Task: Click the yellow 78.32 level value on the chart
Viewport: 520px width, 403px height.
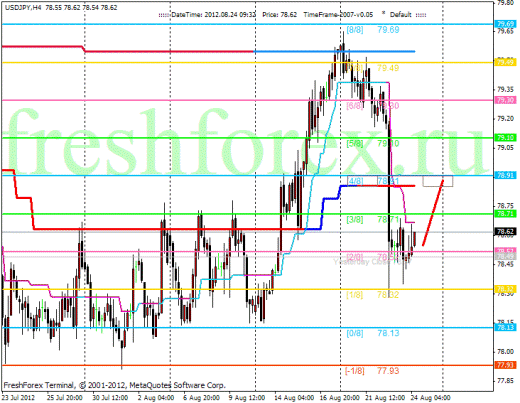Action: click(388, 295)
